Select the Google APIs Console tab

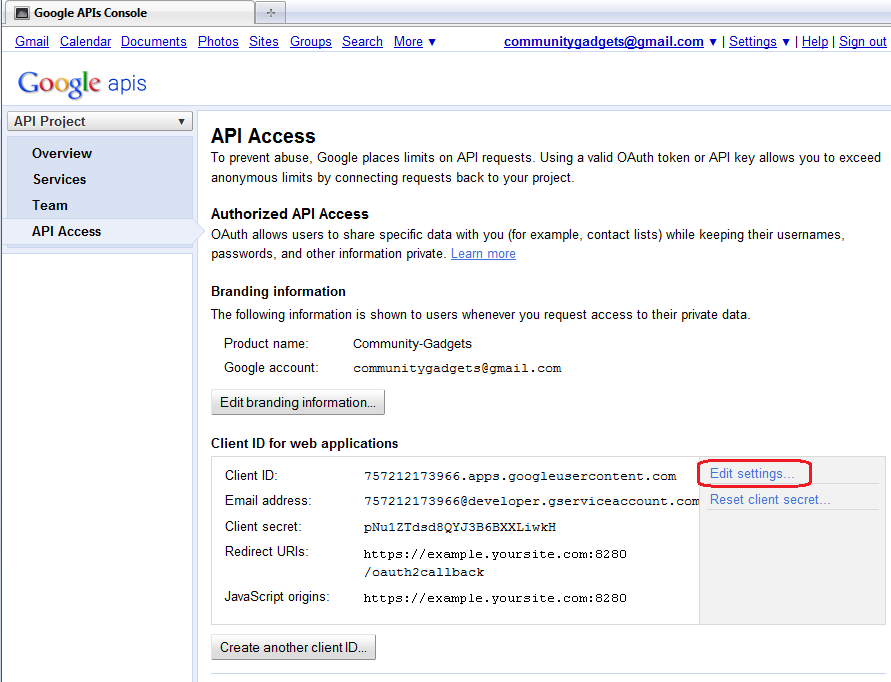(x=128, y=13)
